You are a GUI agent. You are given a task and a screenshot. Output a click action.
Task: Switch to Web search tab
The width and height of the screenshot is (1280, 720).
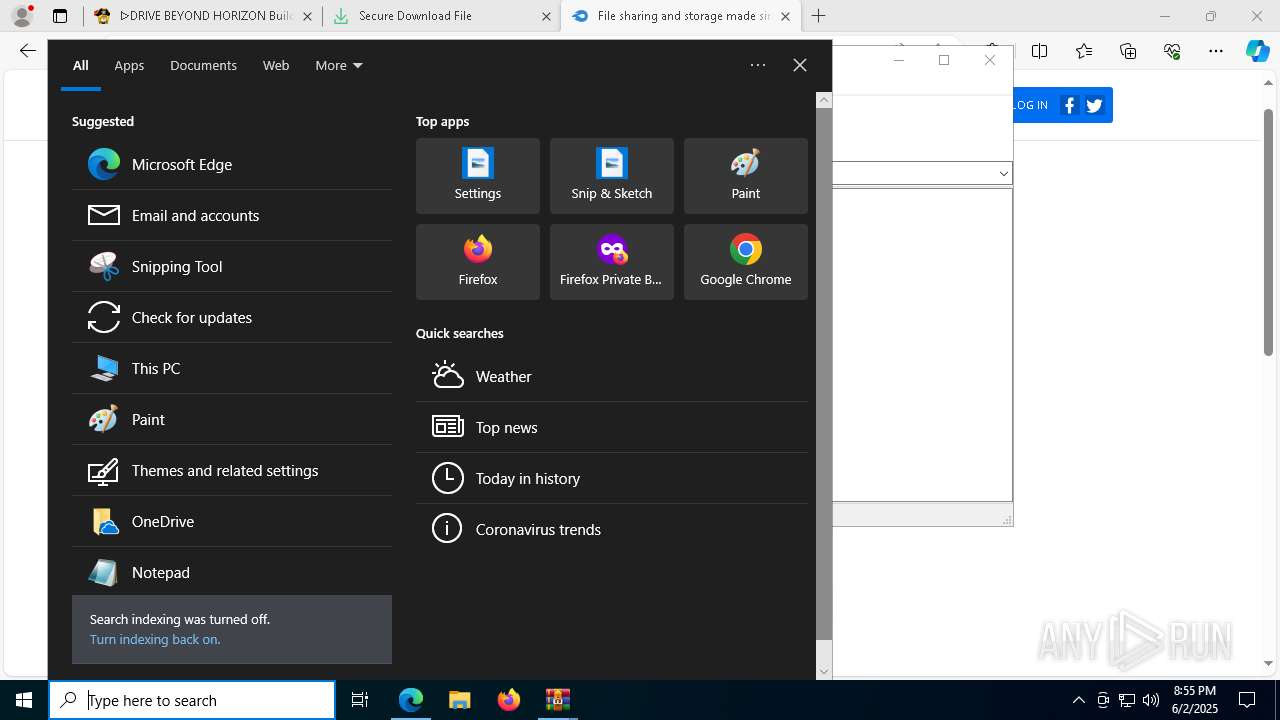[x=276, y=65]
